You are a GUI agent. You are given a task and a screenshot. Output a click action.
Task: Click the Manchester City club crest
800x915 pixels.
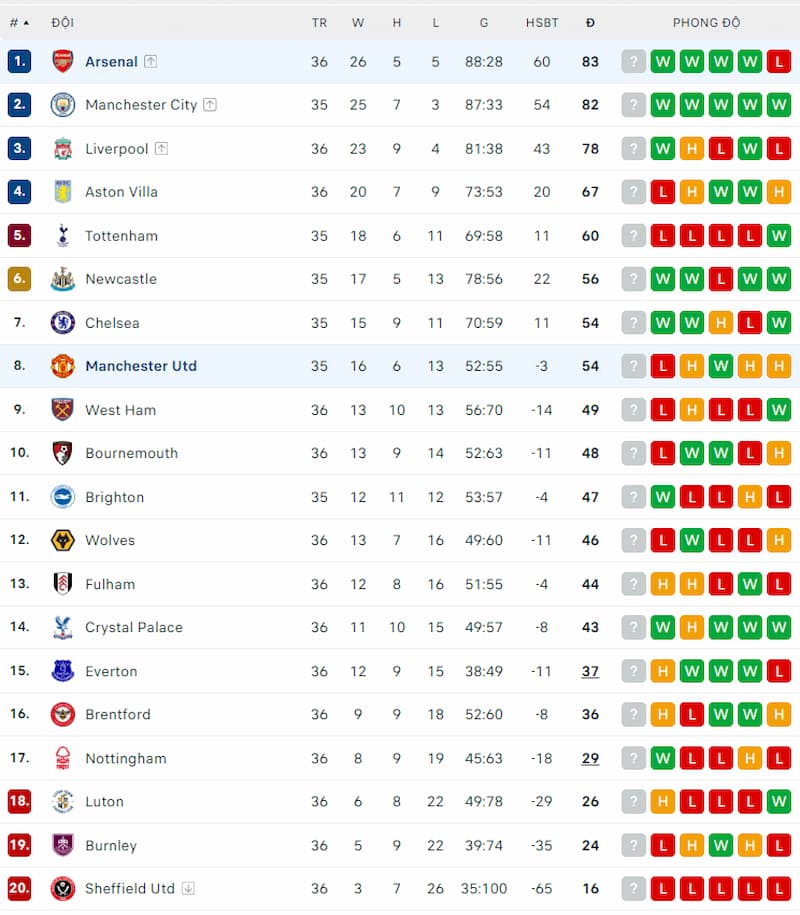62,104
